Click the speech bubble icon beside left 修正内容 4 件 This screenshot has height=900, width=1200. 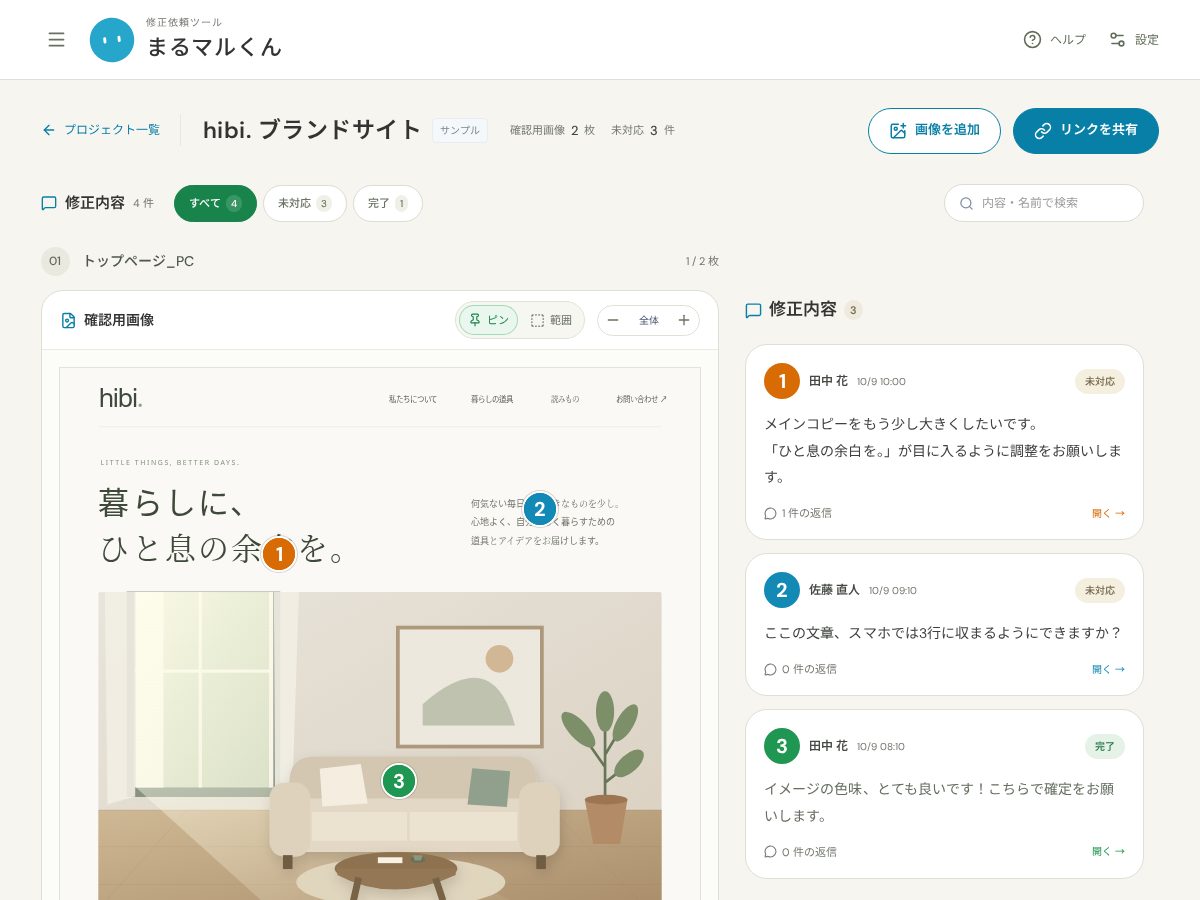49,203
